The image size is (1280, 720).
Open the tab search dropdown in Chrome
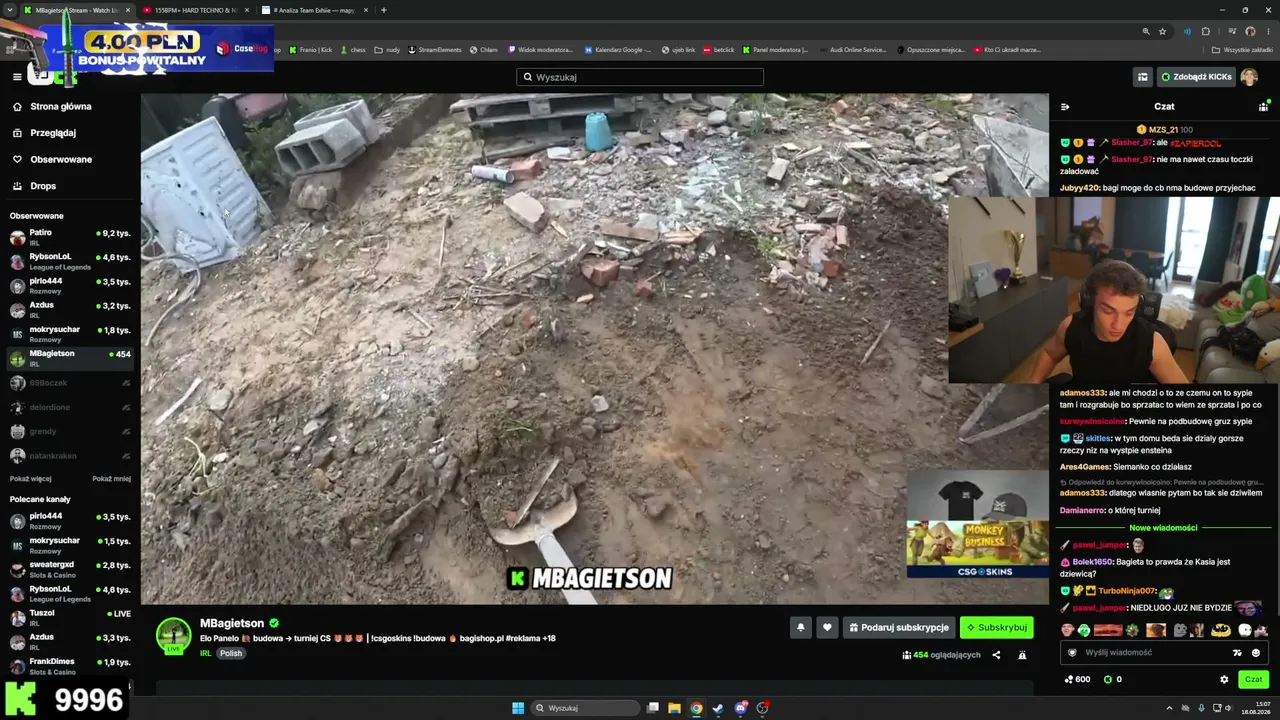tap(10, 10)
